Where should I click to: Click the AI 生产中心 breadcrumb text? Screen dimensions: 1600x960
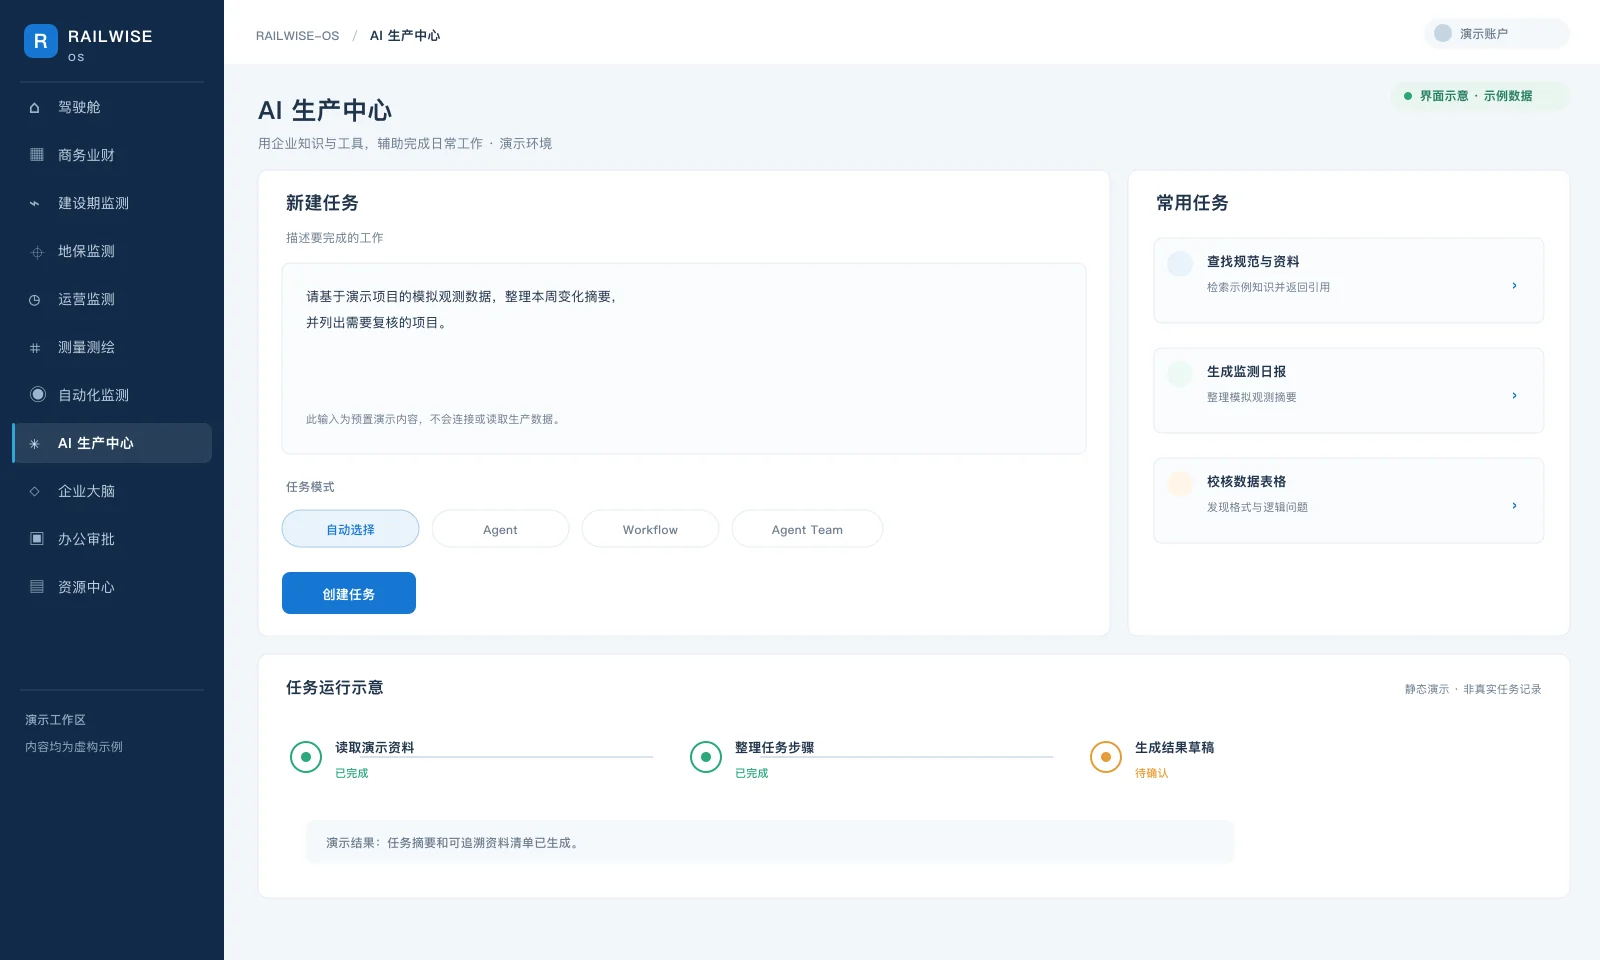pyautogui.click(x=405, y=36)
